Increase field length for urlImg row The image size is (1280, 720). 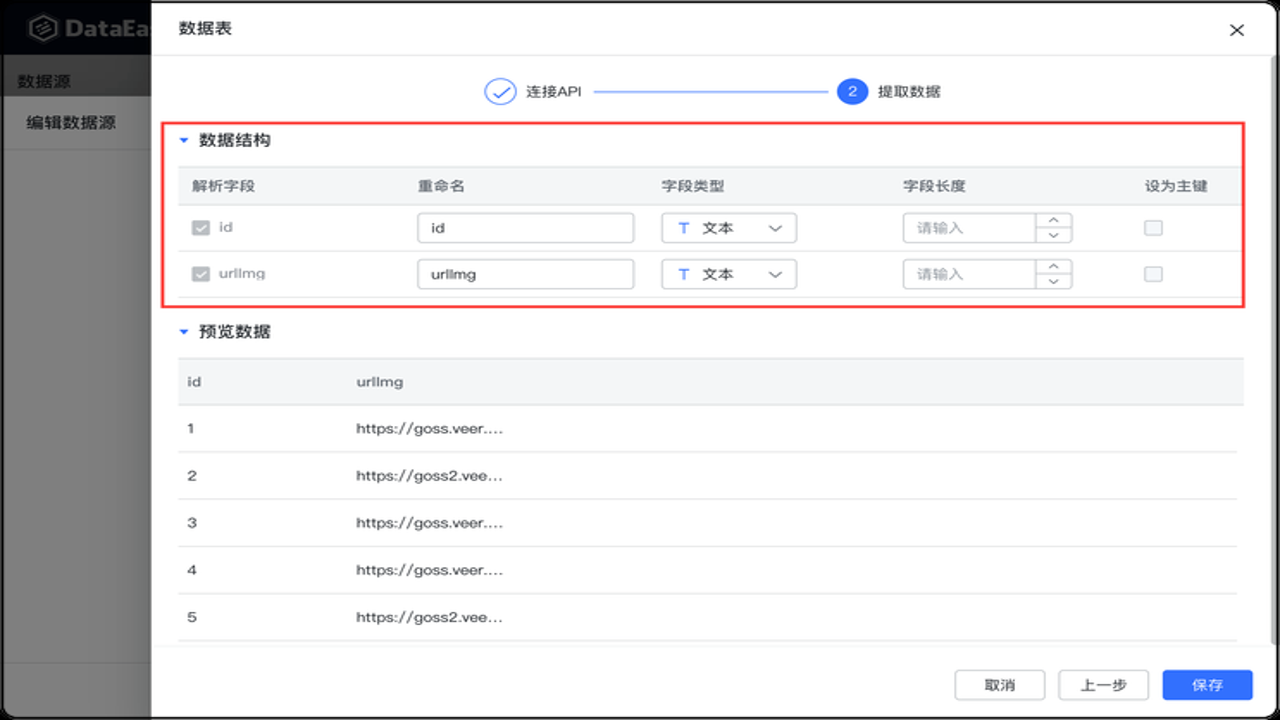[1053, 267]
